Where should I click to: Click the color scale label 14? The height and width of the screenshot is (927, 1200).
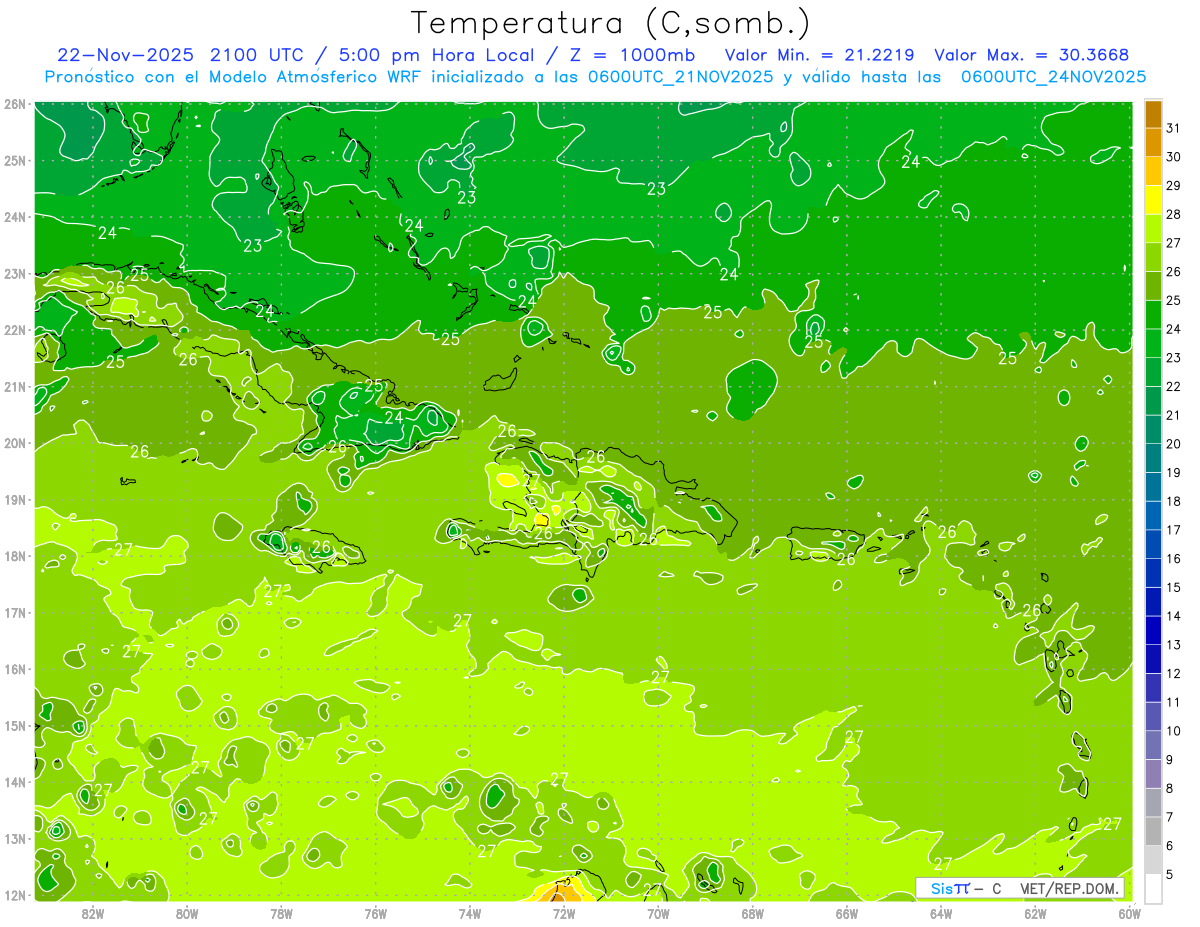point(1173,615)
